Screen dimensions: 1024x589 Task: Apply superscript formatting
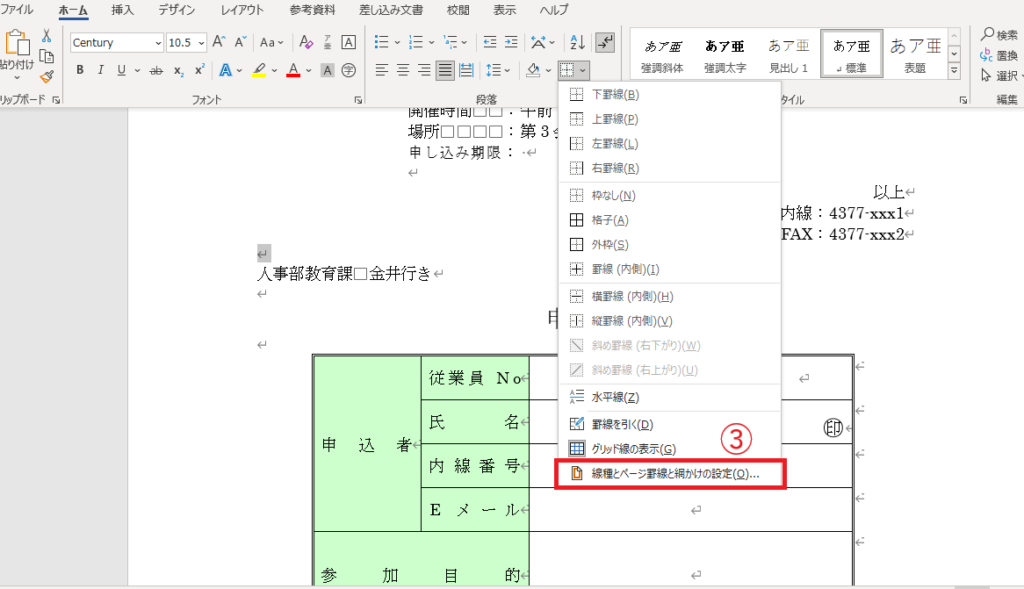click(x=199, y=71)
